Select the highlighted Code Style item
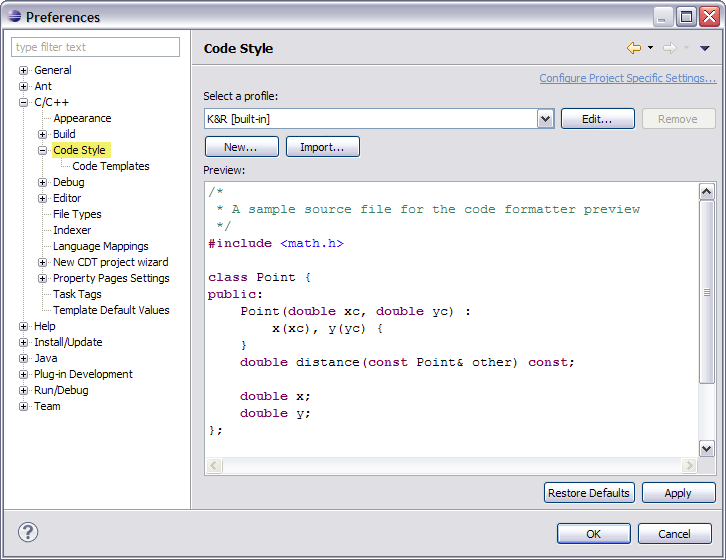Screen dimensions: 726x560 coord(81,150)
